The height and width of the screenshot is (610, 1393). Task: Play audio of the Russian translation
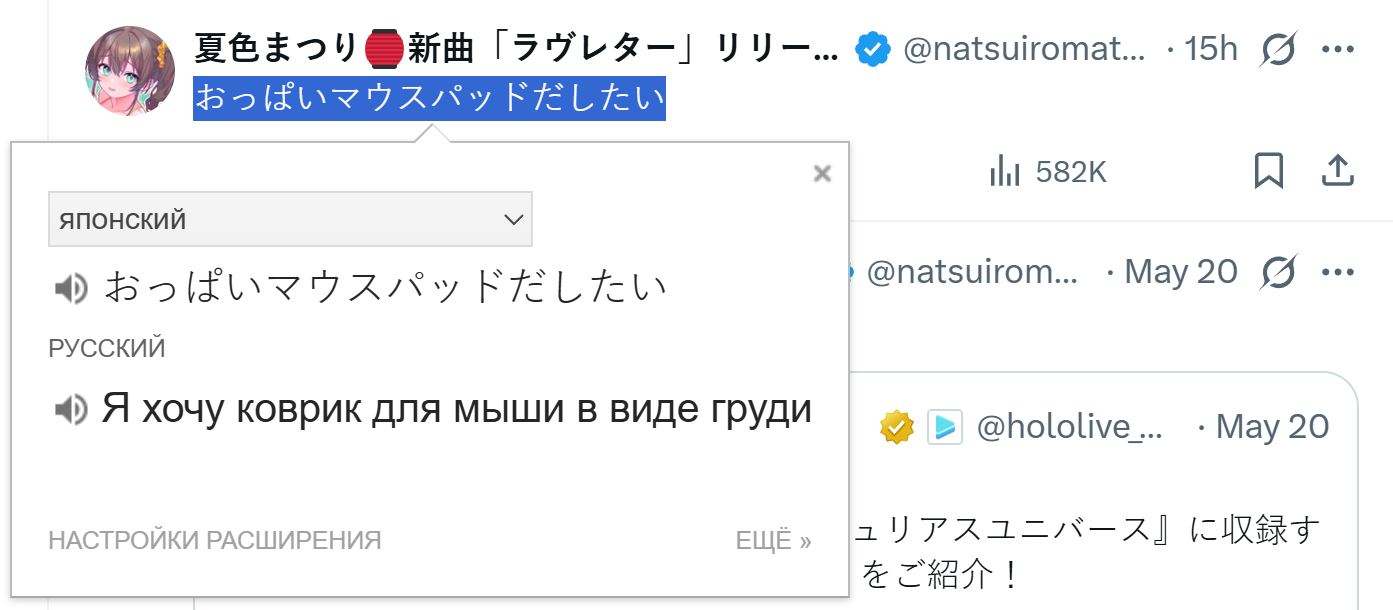[x=70, y=409]
